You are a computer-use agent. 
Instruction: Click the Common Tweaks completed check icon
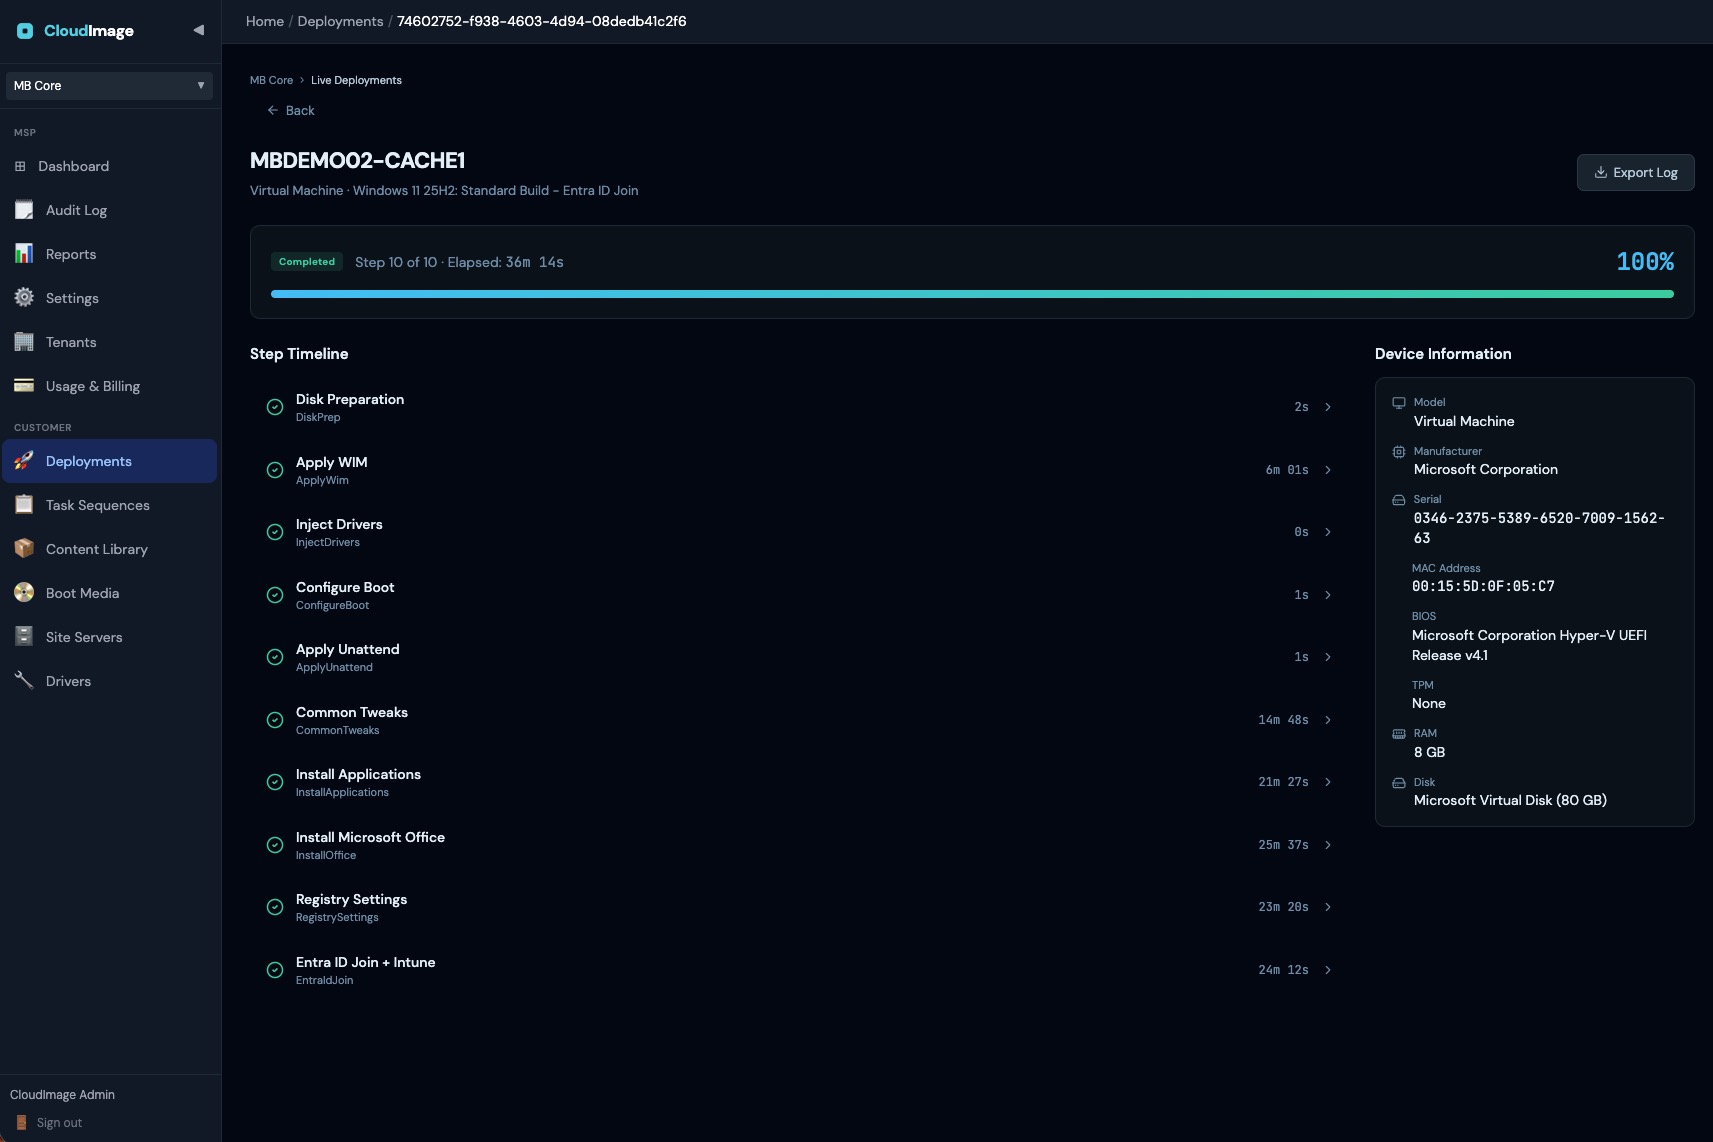[275, 720]
